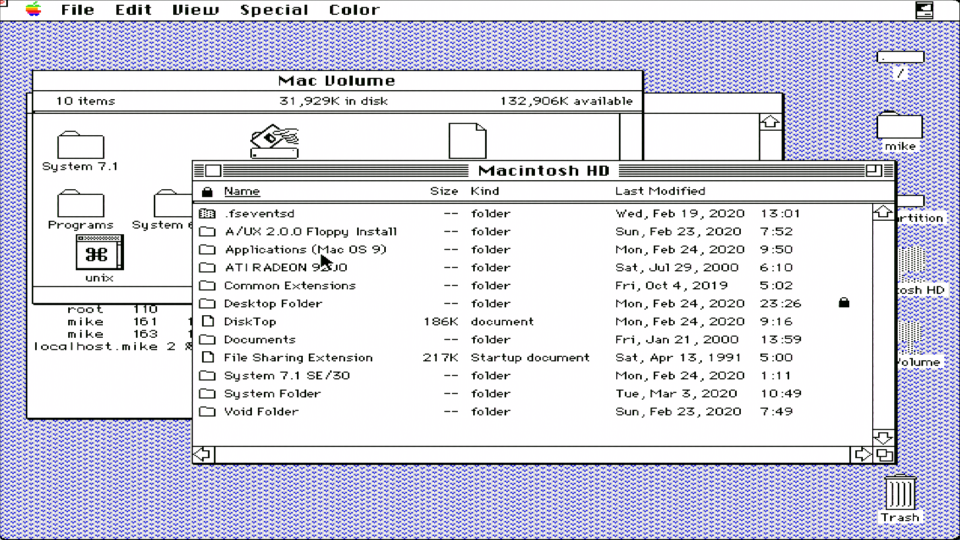Click the Macintosh HD window size box
This screenshot has height=540, width=960.
pyautogui.click(x=883, y=454)
